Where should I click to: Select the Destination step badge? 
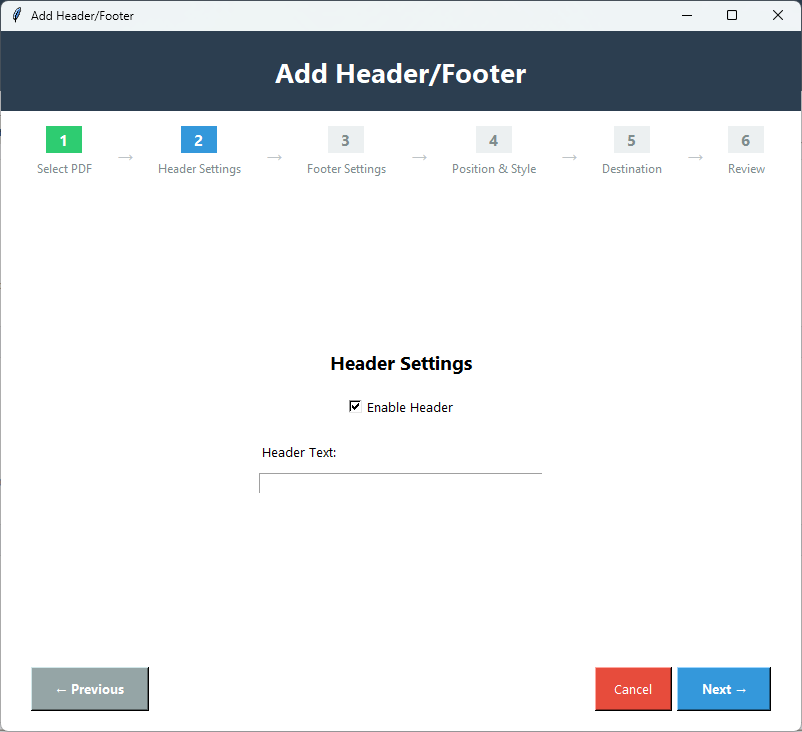coord(631,140)
